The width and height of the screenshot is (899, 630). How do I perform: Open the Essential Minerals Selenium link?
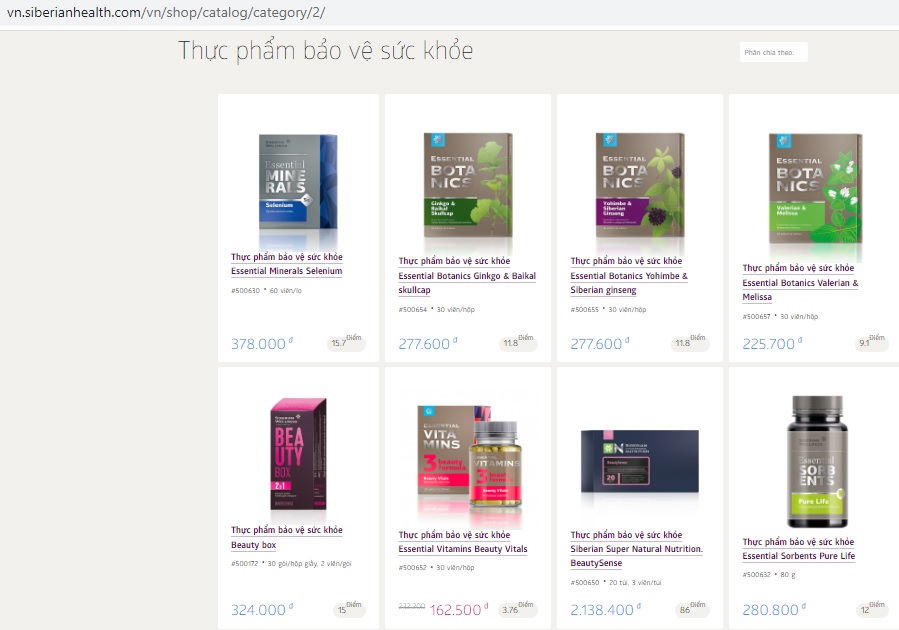point(287,264)
